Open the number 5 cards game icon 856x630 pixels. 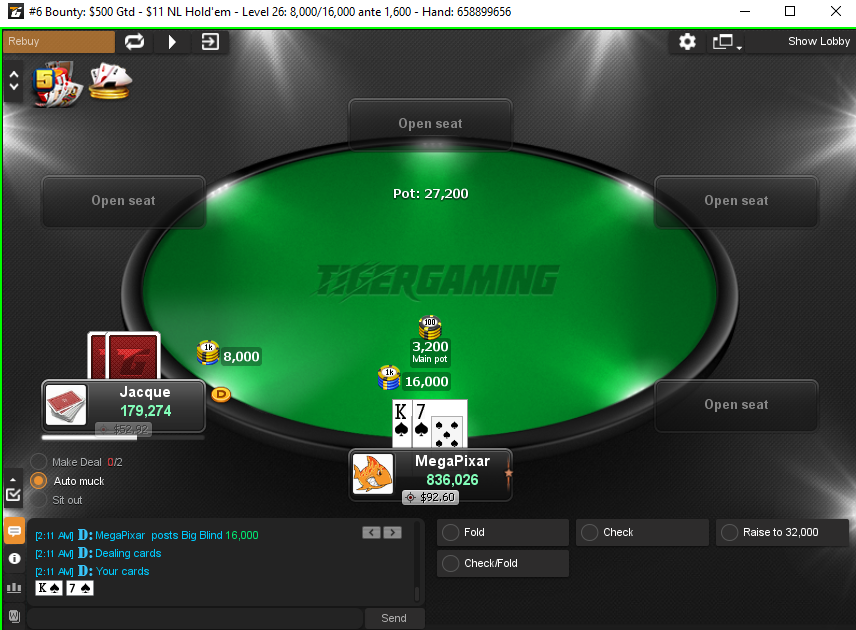point(57,84)
